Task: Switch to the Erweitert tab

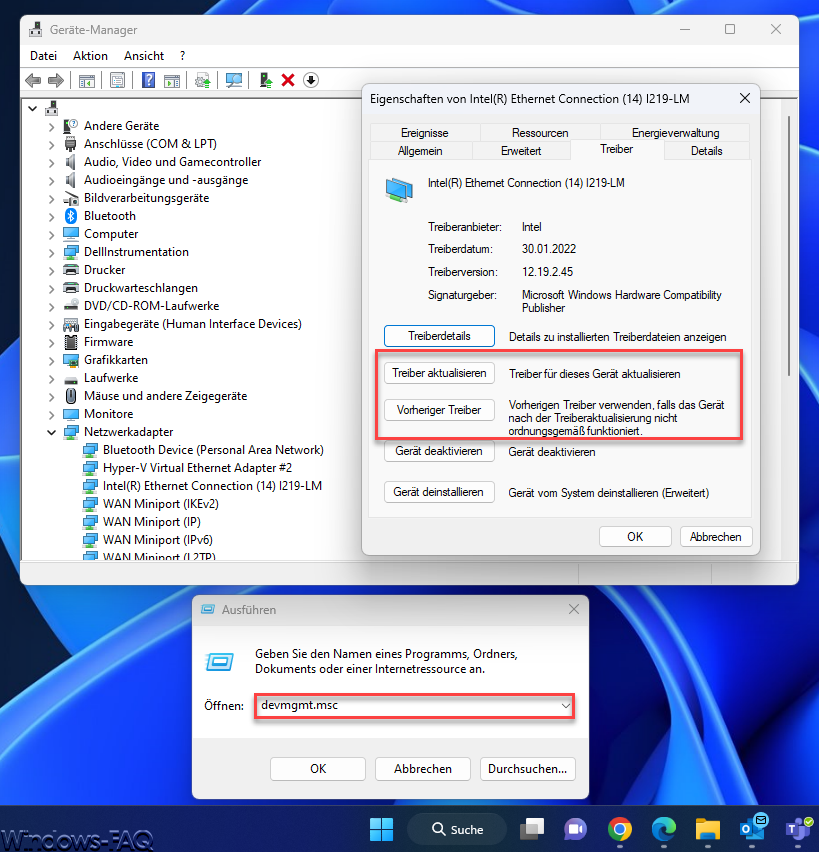Action: pyautogui.click(x=521, y=151)
